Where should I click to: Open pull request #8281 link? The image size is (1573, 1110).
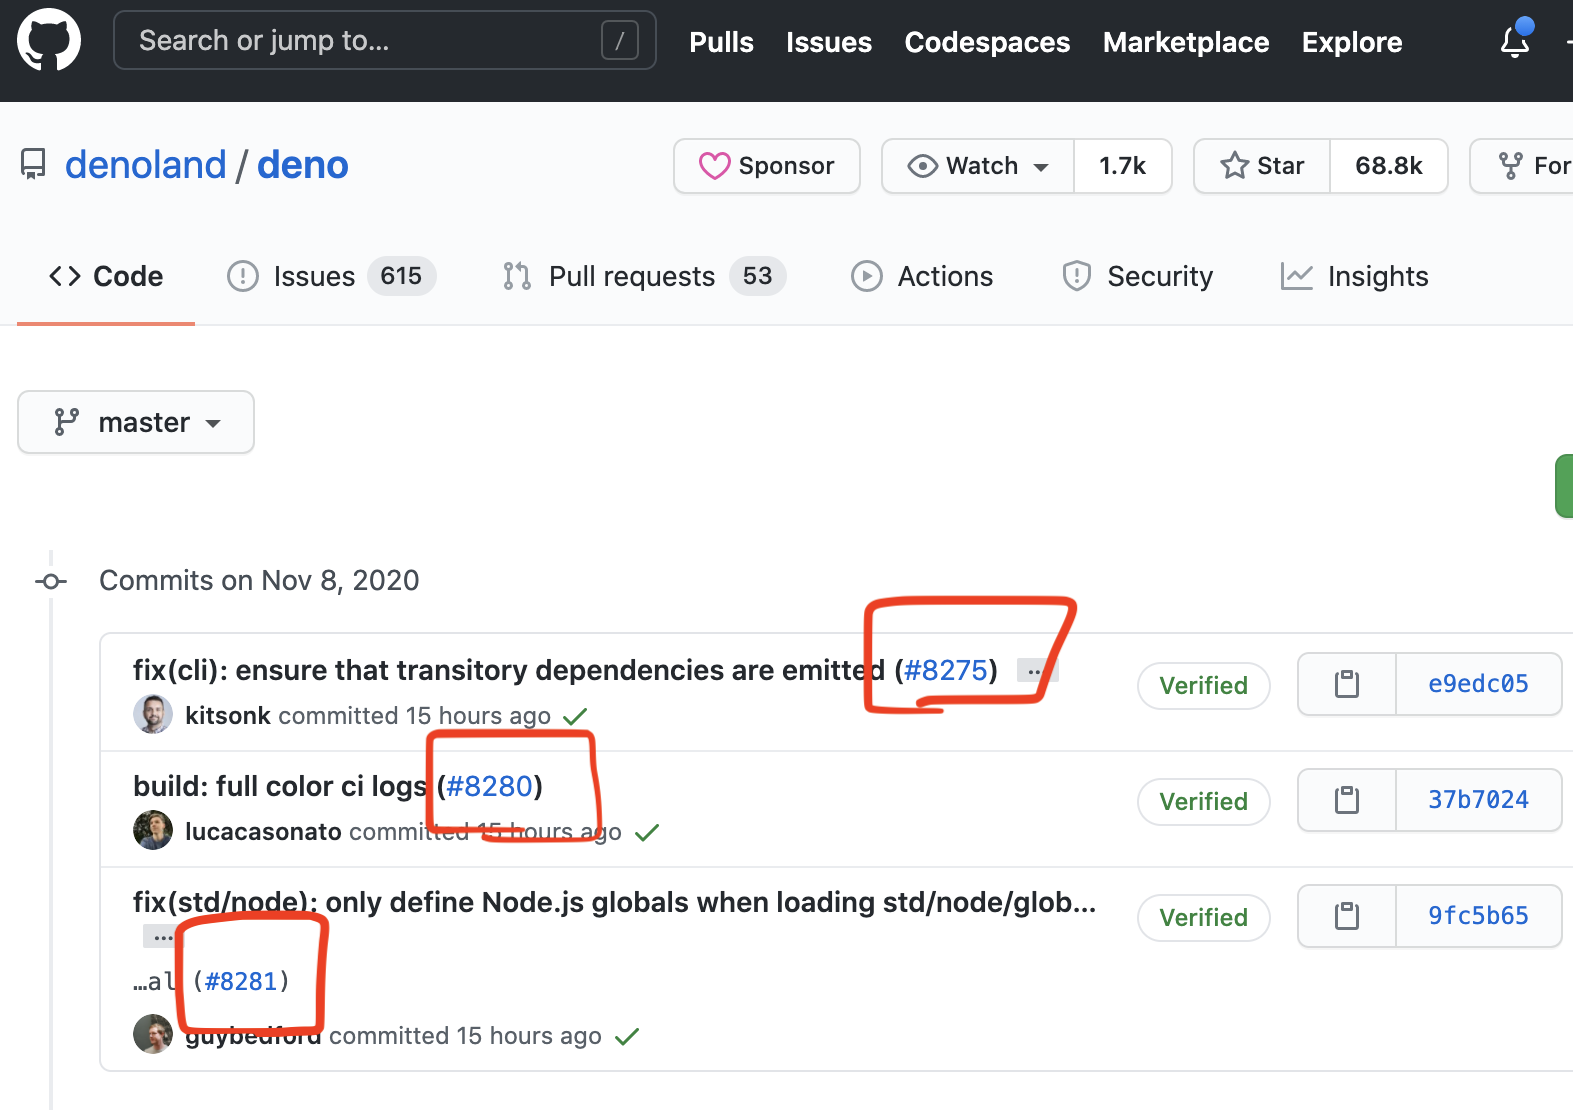pos(241,982)
